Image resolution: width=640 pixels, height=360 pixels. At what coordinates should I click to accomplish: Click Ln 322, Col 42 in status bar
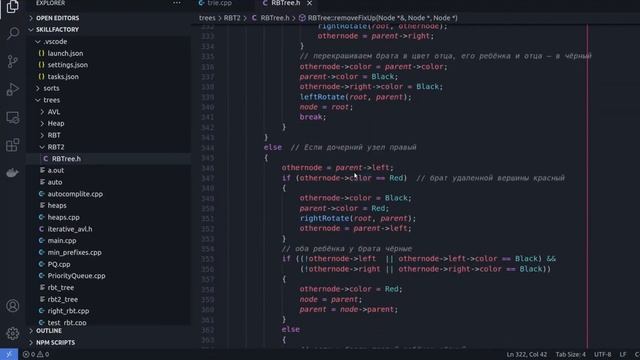click(527, 355)
